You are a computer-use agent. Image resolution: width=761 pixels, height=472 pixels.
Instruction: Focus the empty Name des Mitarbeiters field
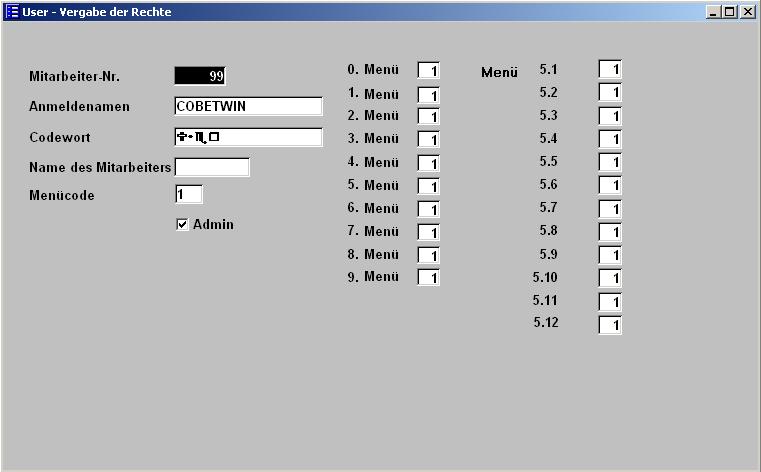(x=212, y=167)
